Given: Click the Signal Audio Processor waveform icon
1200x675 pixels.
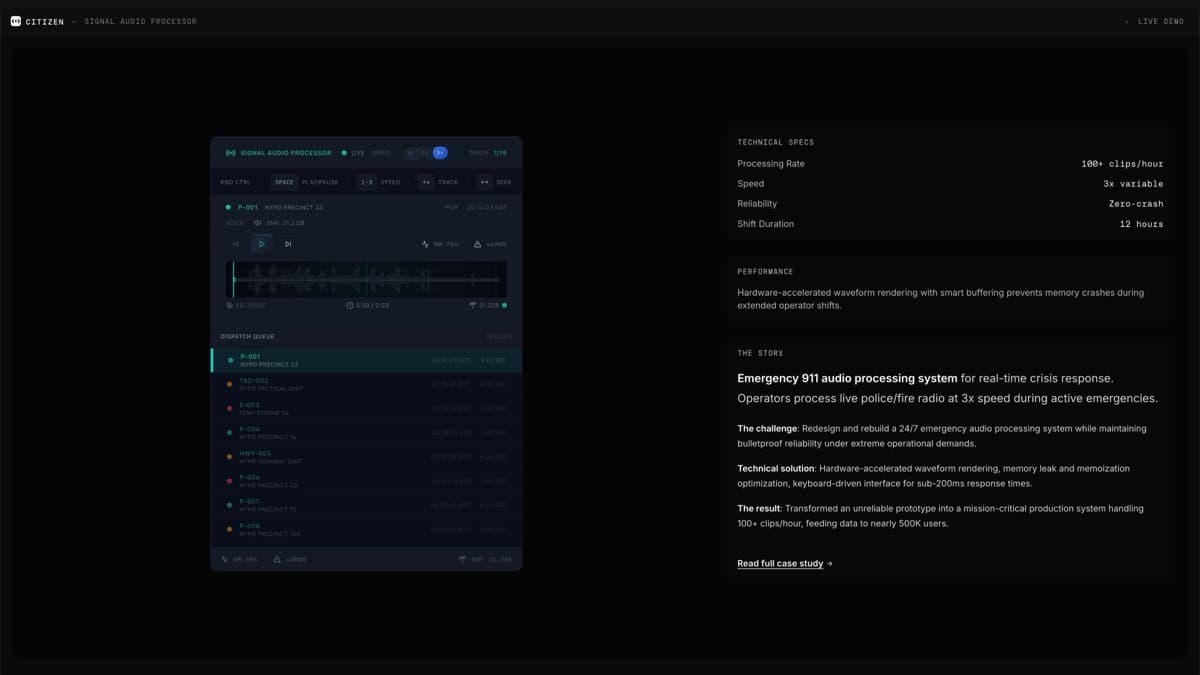Looking at the screenshot, I should (231, 153).
